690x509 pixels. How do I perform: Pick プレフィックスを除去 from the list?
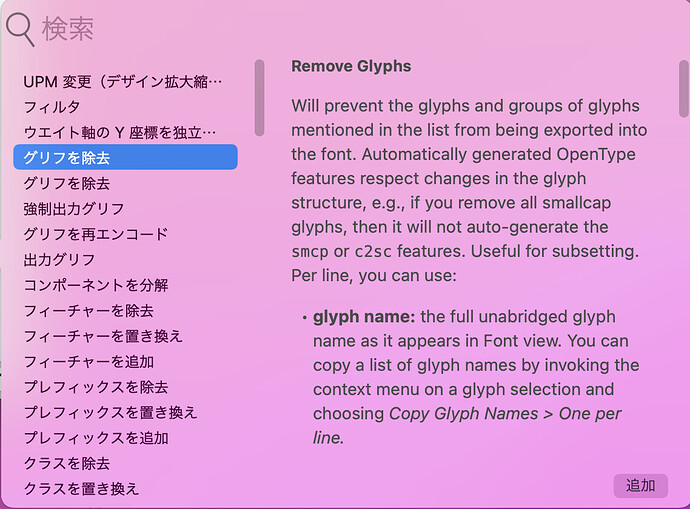click(x=125, y=387)
